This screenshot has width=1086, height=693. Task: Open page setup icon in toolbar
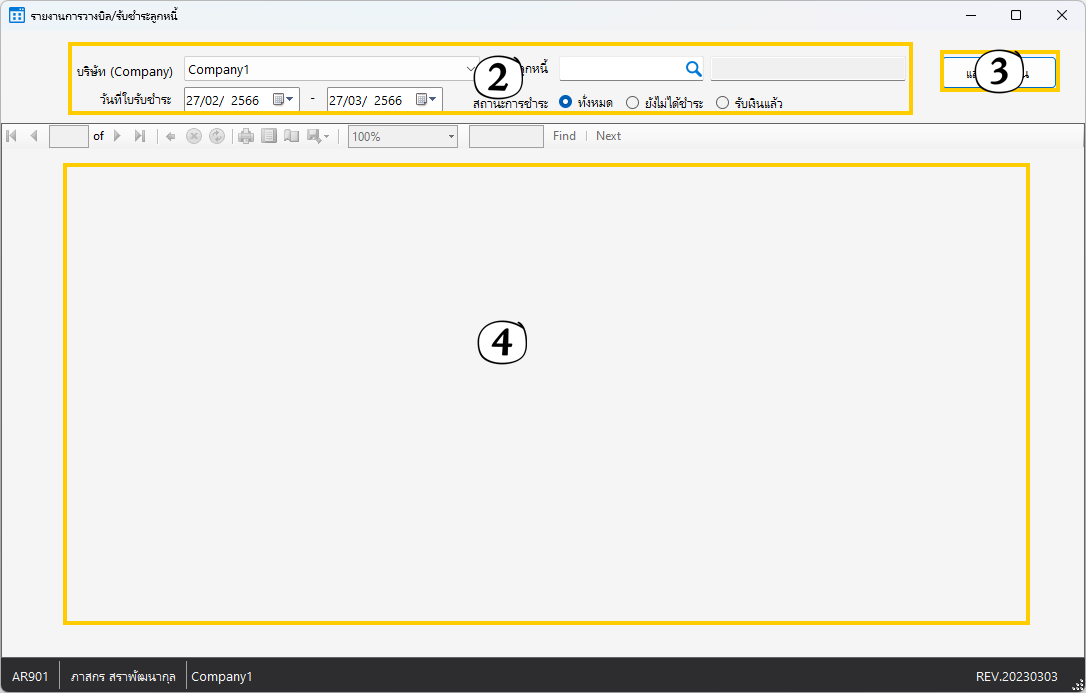pos(291,136)
